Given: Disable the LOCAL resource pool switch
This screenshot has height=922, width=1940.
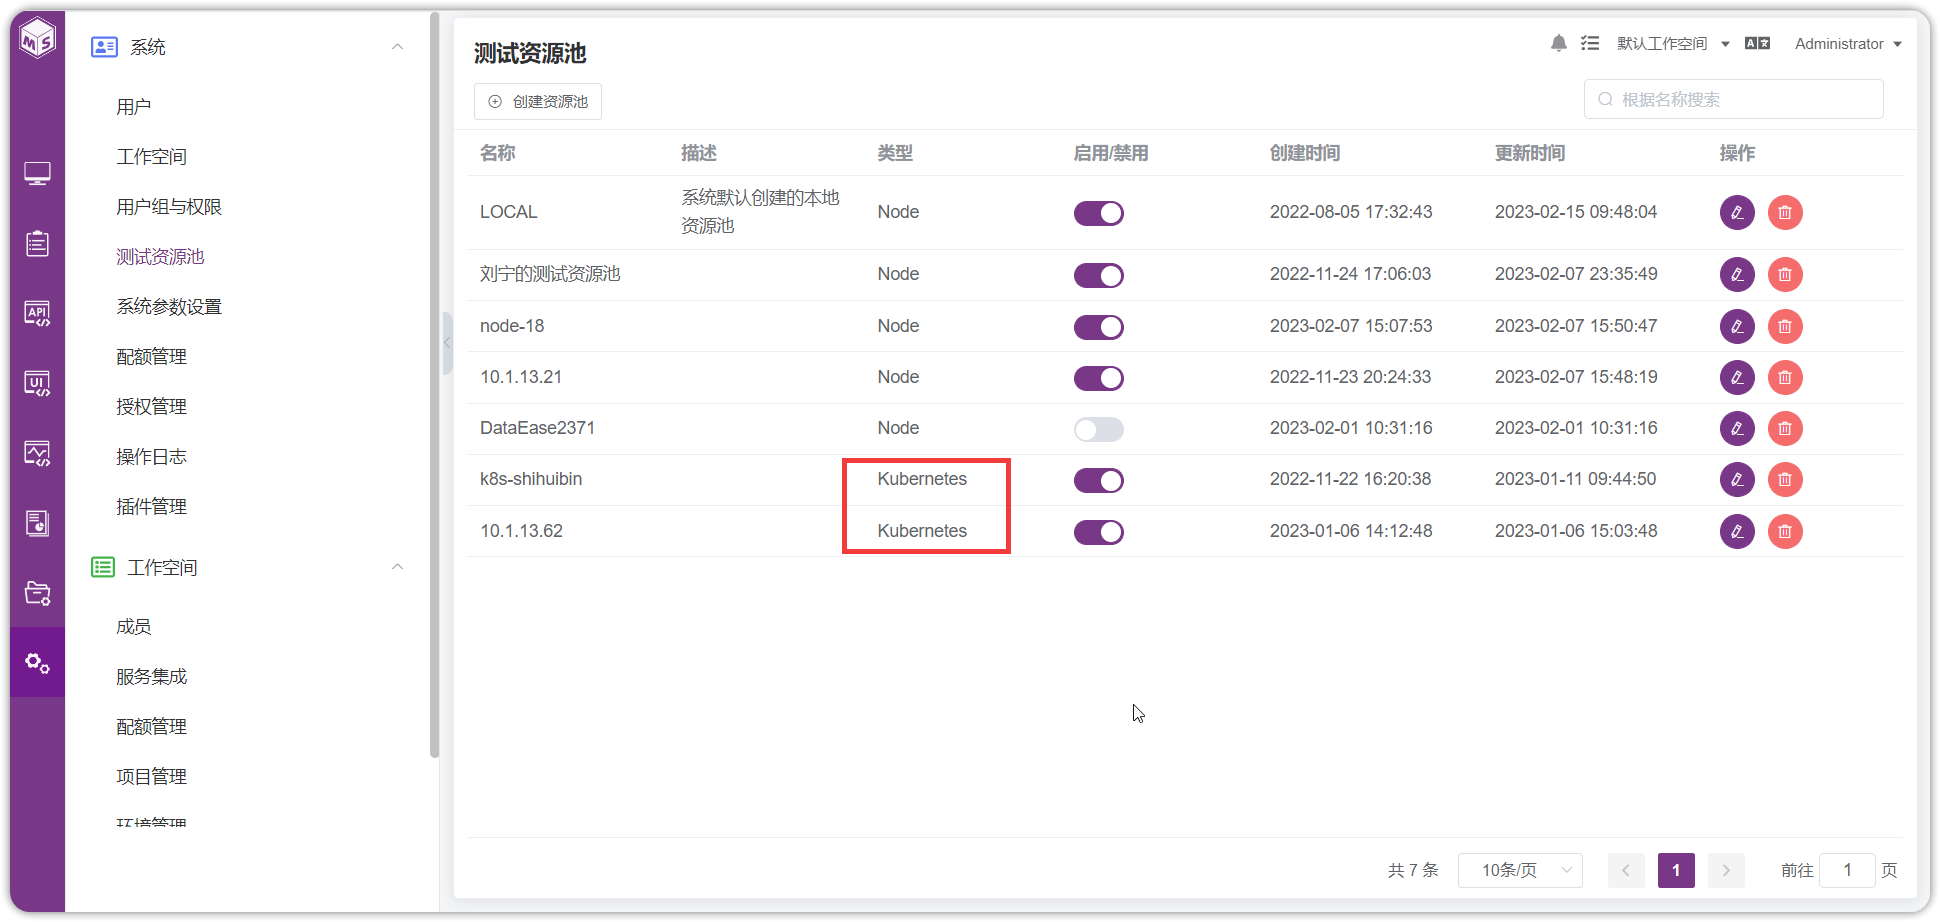Looking at the screenshot, I should [1099, 213].
